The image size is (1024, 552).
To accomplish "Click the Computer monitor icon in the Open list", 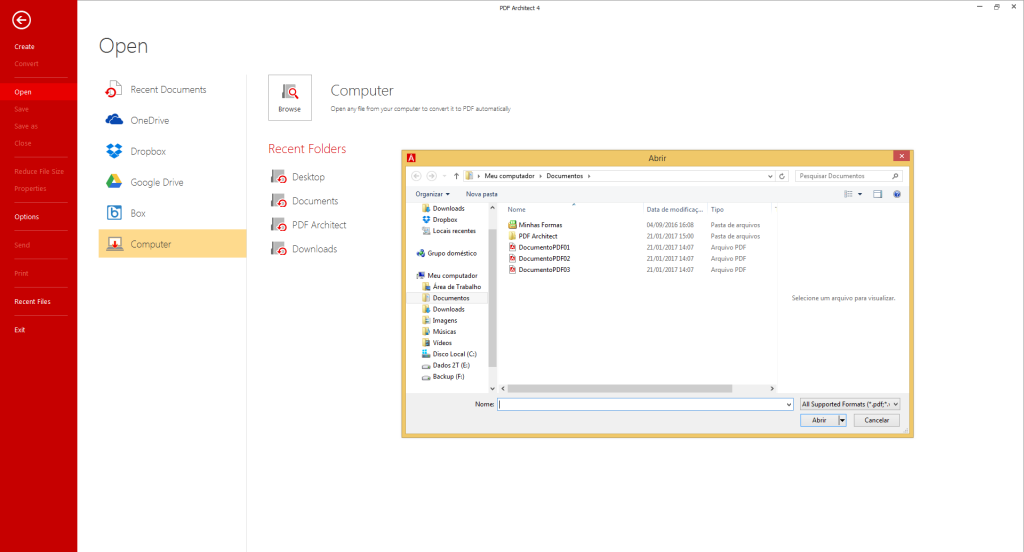I will pos(114,244).
